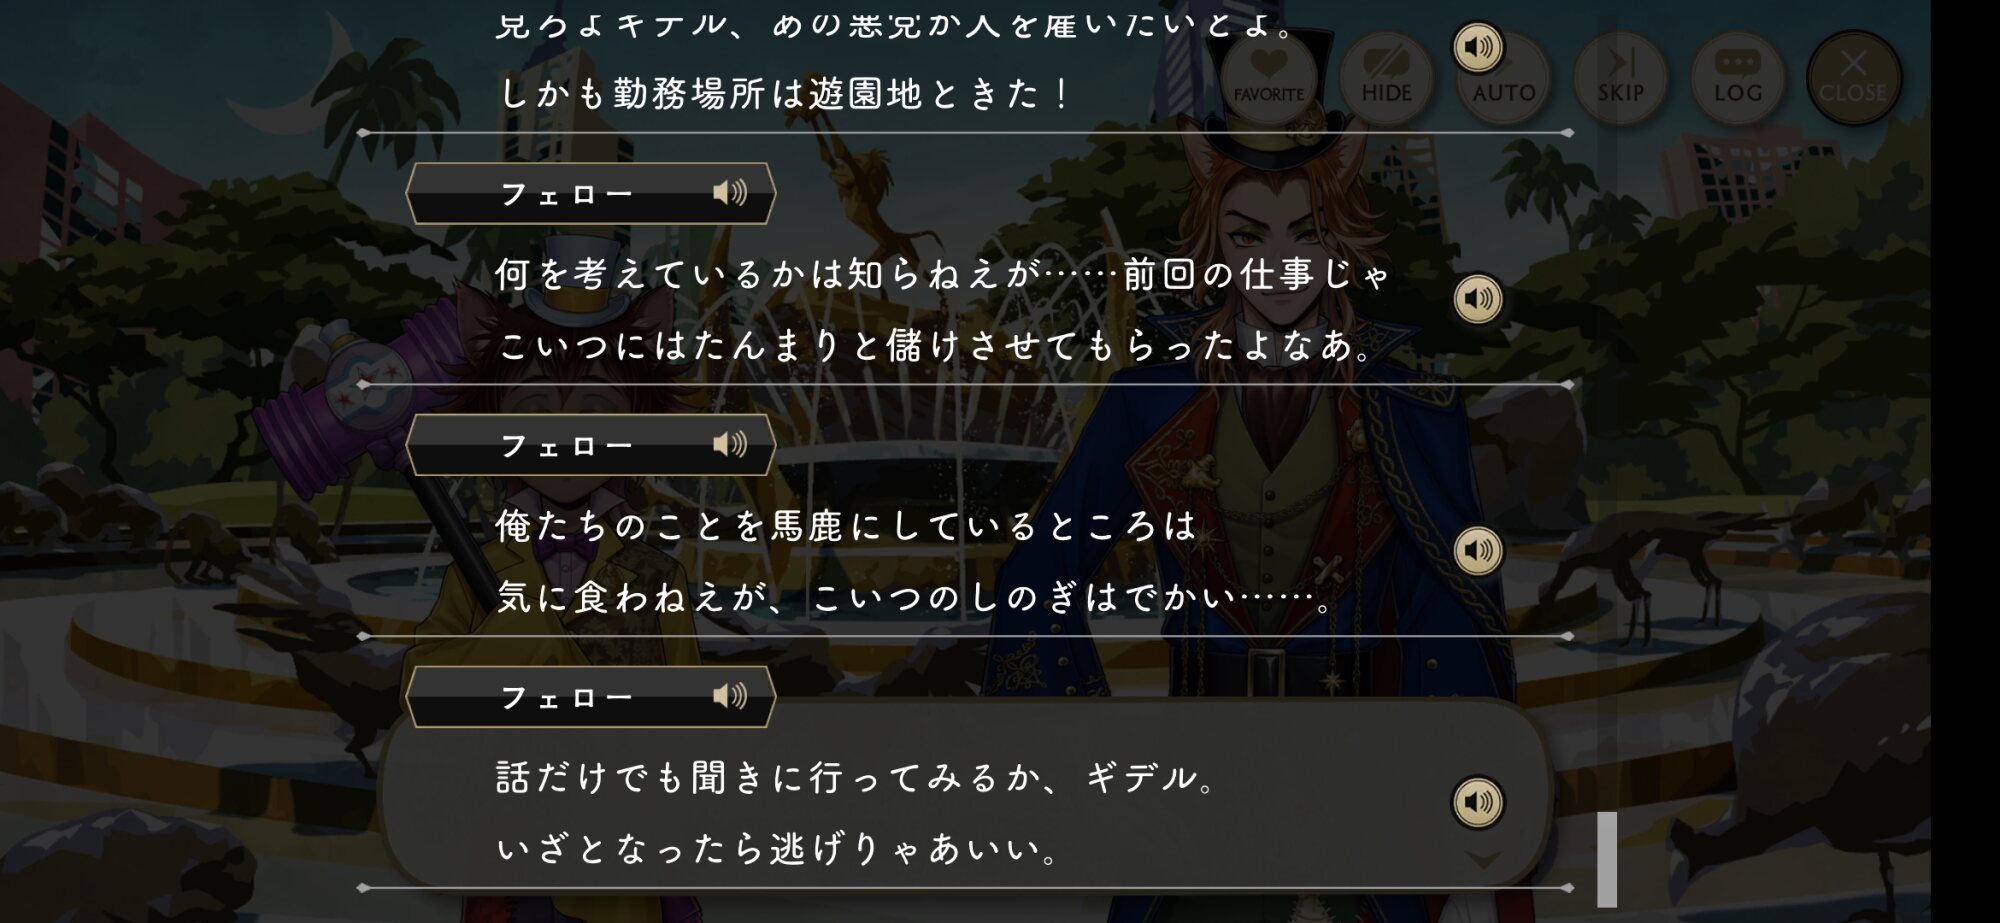The width and height of the screenshot is (2000, 923).
Task: Tap speaker icon on second フェロー nameplate
Action: [x=730, y=444]
